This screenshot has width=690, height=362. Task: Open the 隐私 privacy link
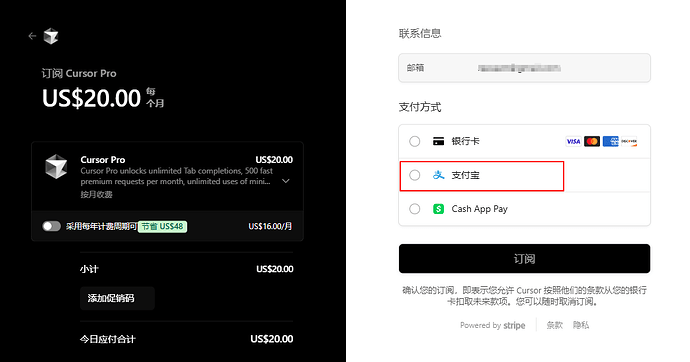(x=581, y=325)
